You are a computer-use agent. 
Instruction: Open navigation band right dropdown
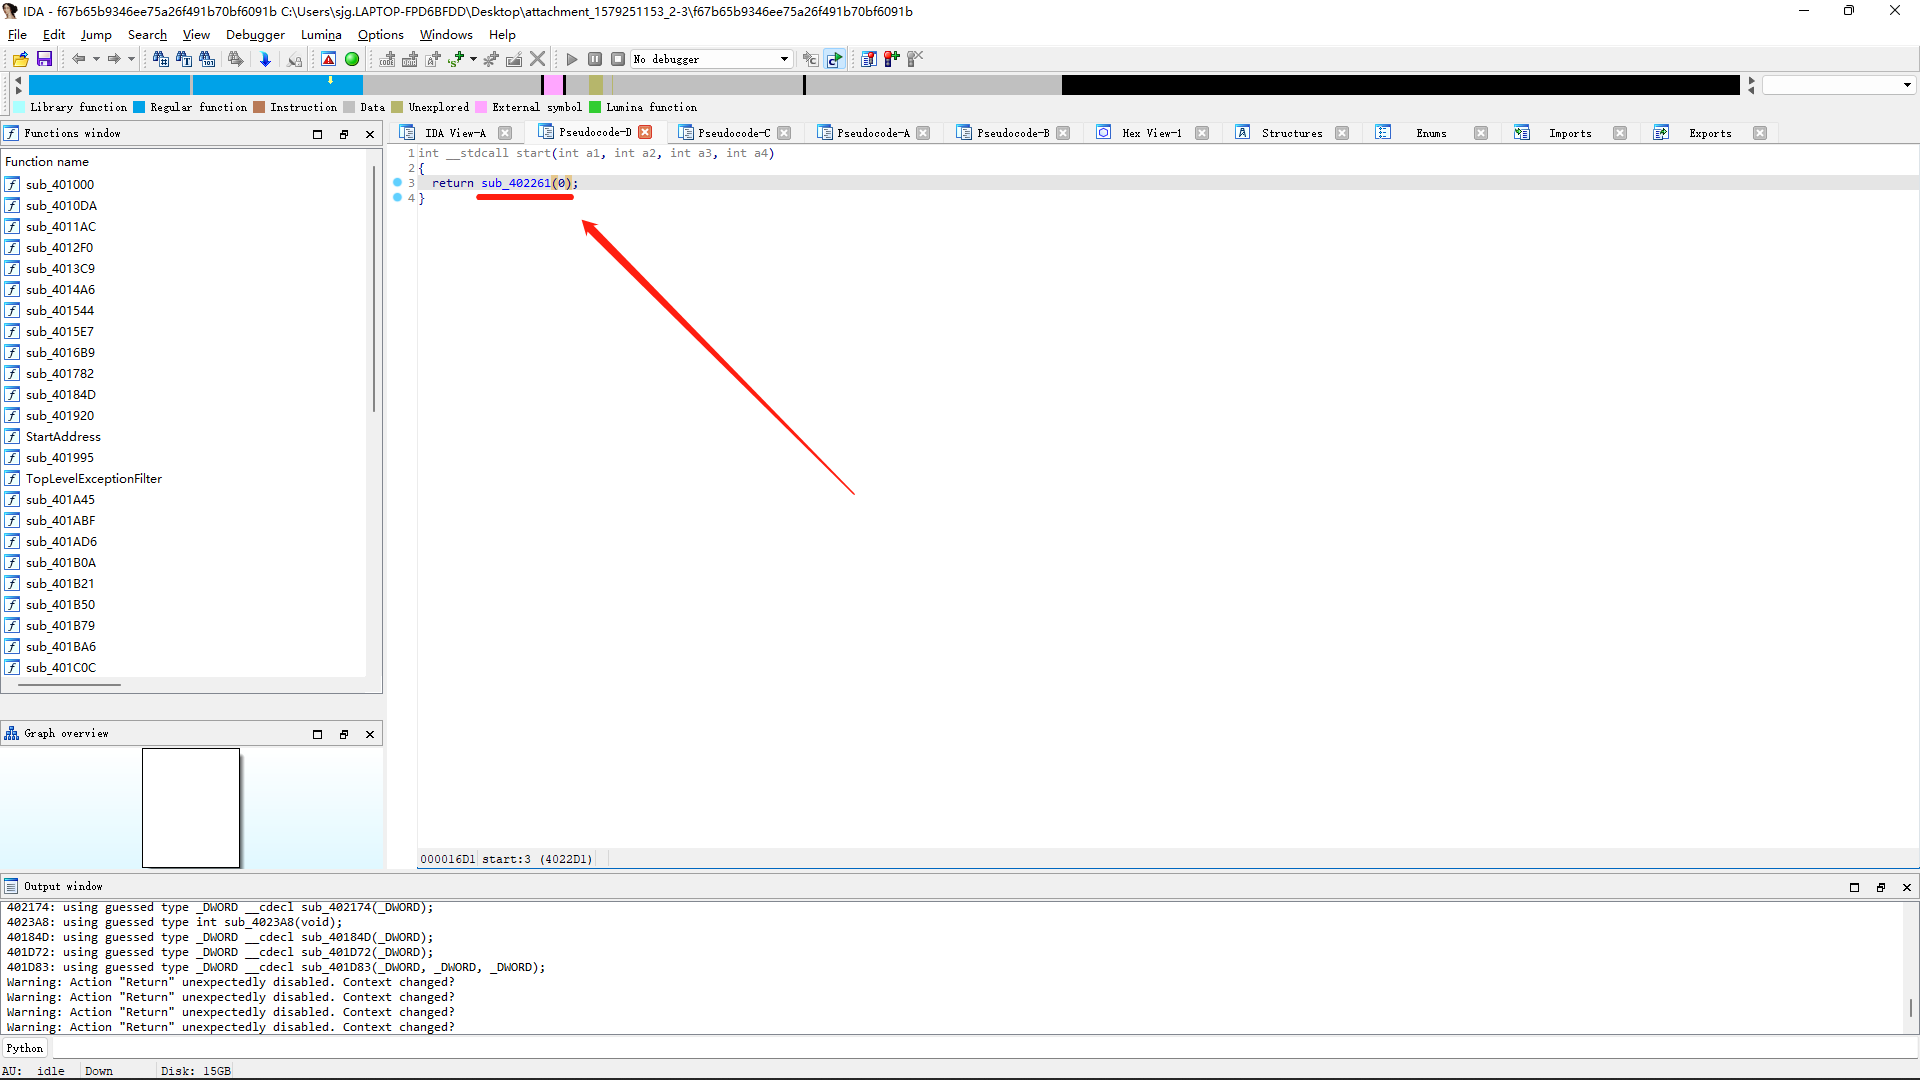1907,85
